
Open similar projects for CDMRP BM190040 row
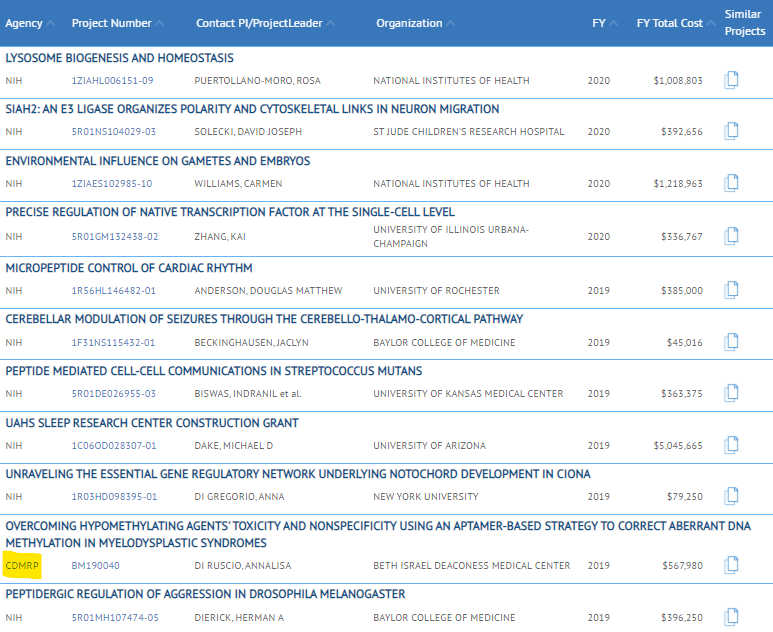731,565
